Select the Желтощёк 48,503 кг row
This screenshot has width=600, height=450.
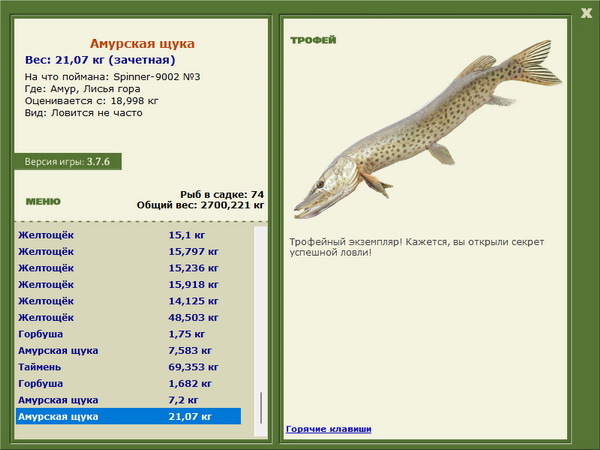pyautogui.click(x=129, y=317)
